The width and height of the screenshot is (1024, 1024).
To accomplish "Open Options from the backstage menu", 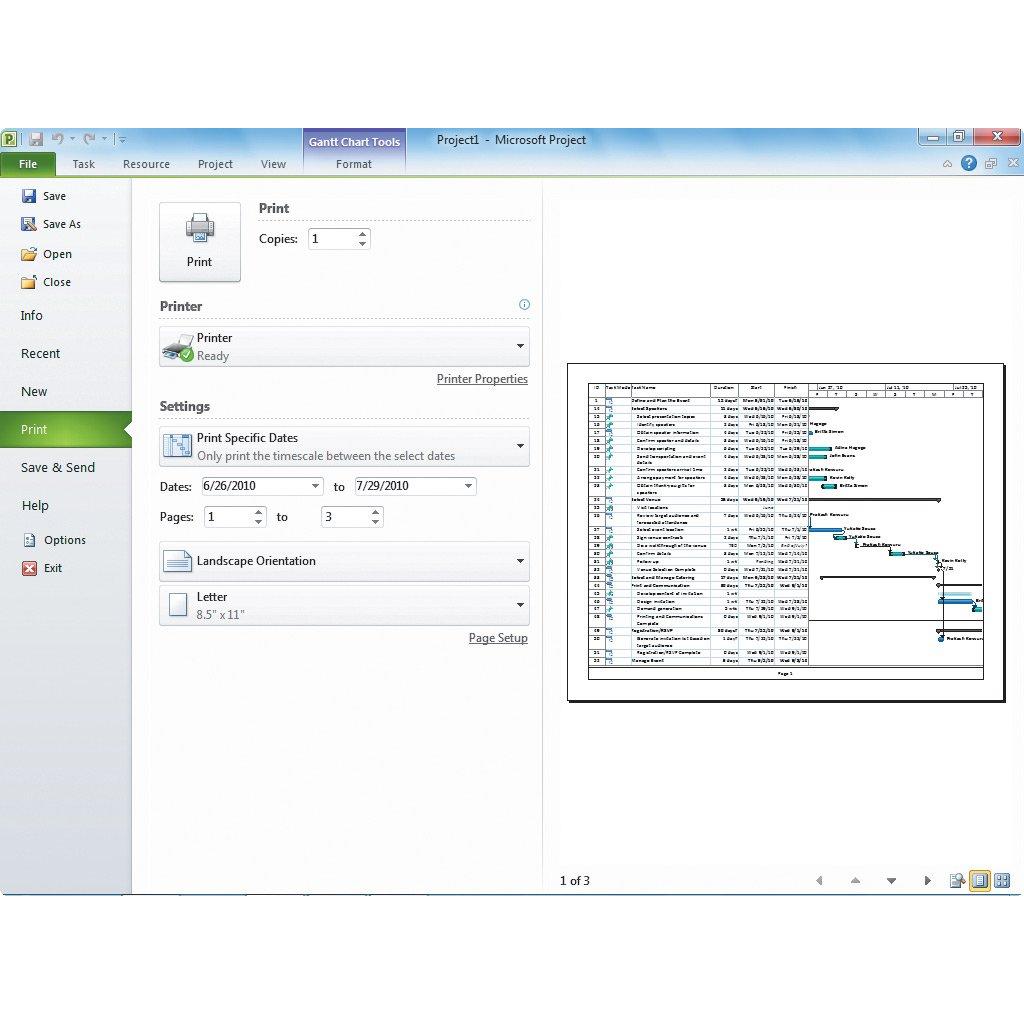I will 54,540.
